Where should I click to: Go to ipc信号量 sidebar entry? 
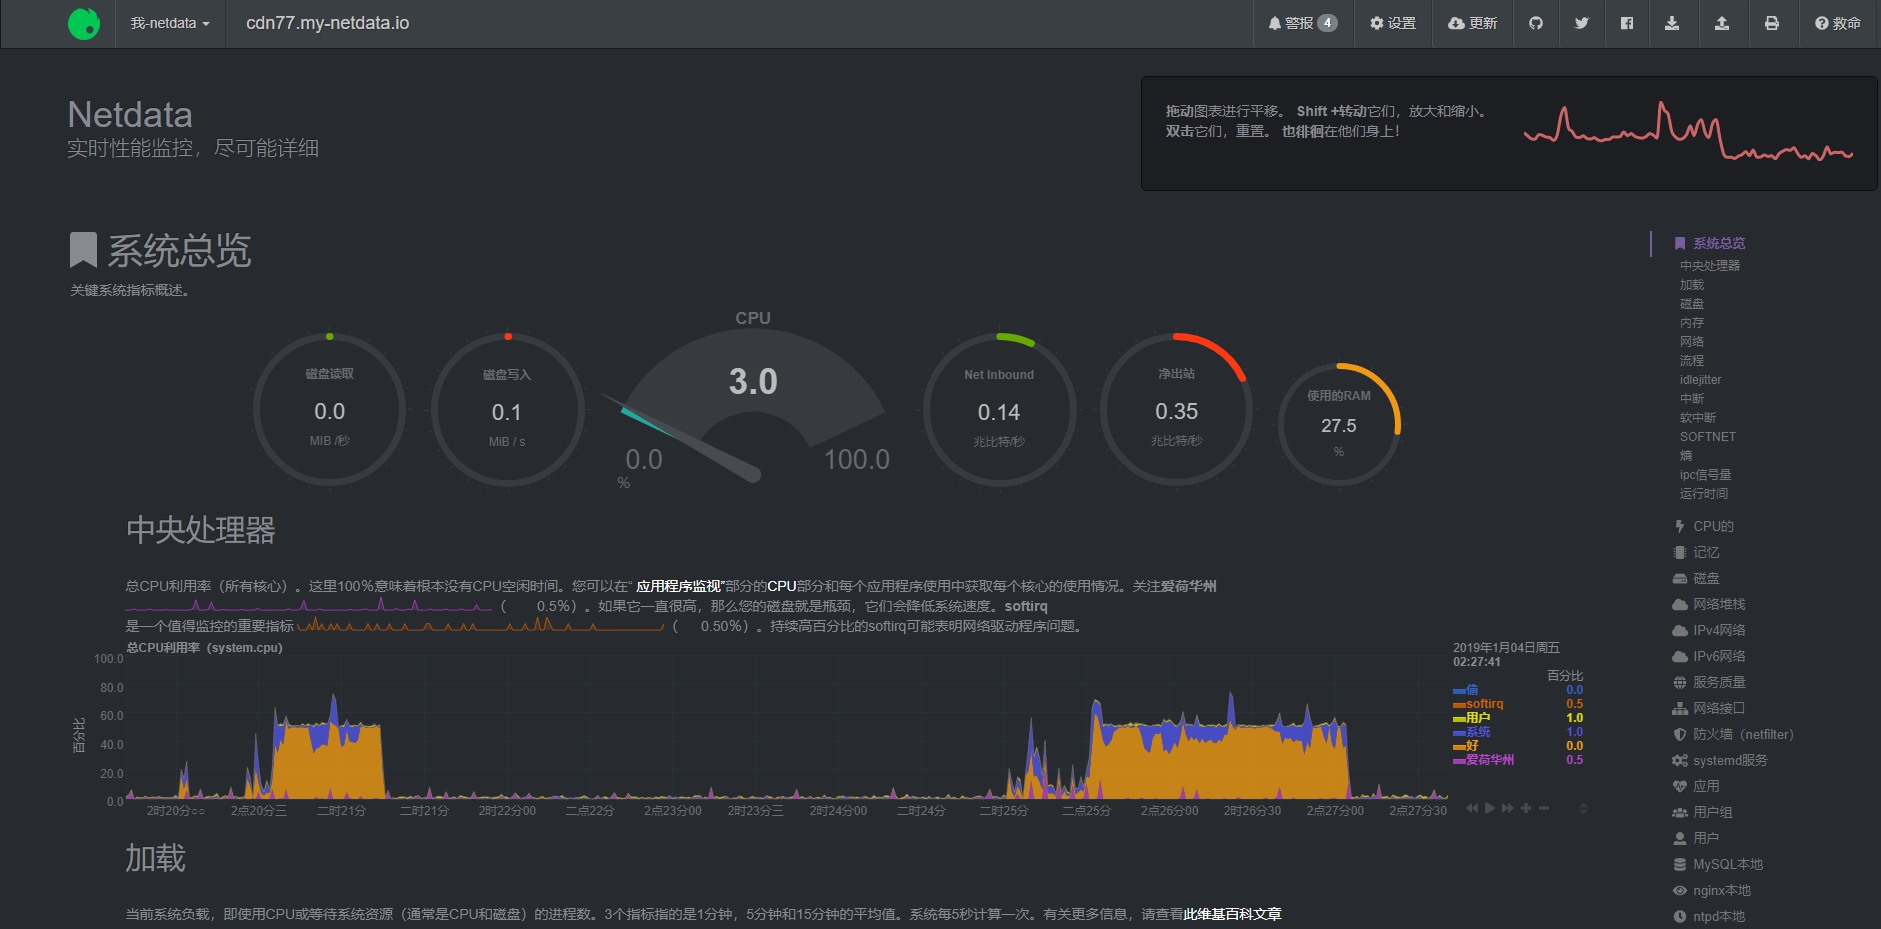click(x=1706, y=475)
